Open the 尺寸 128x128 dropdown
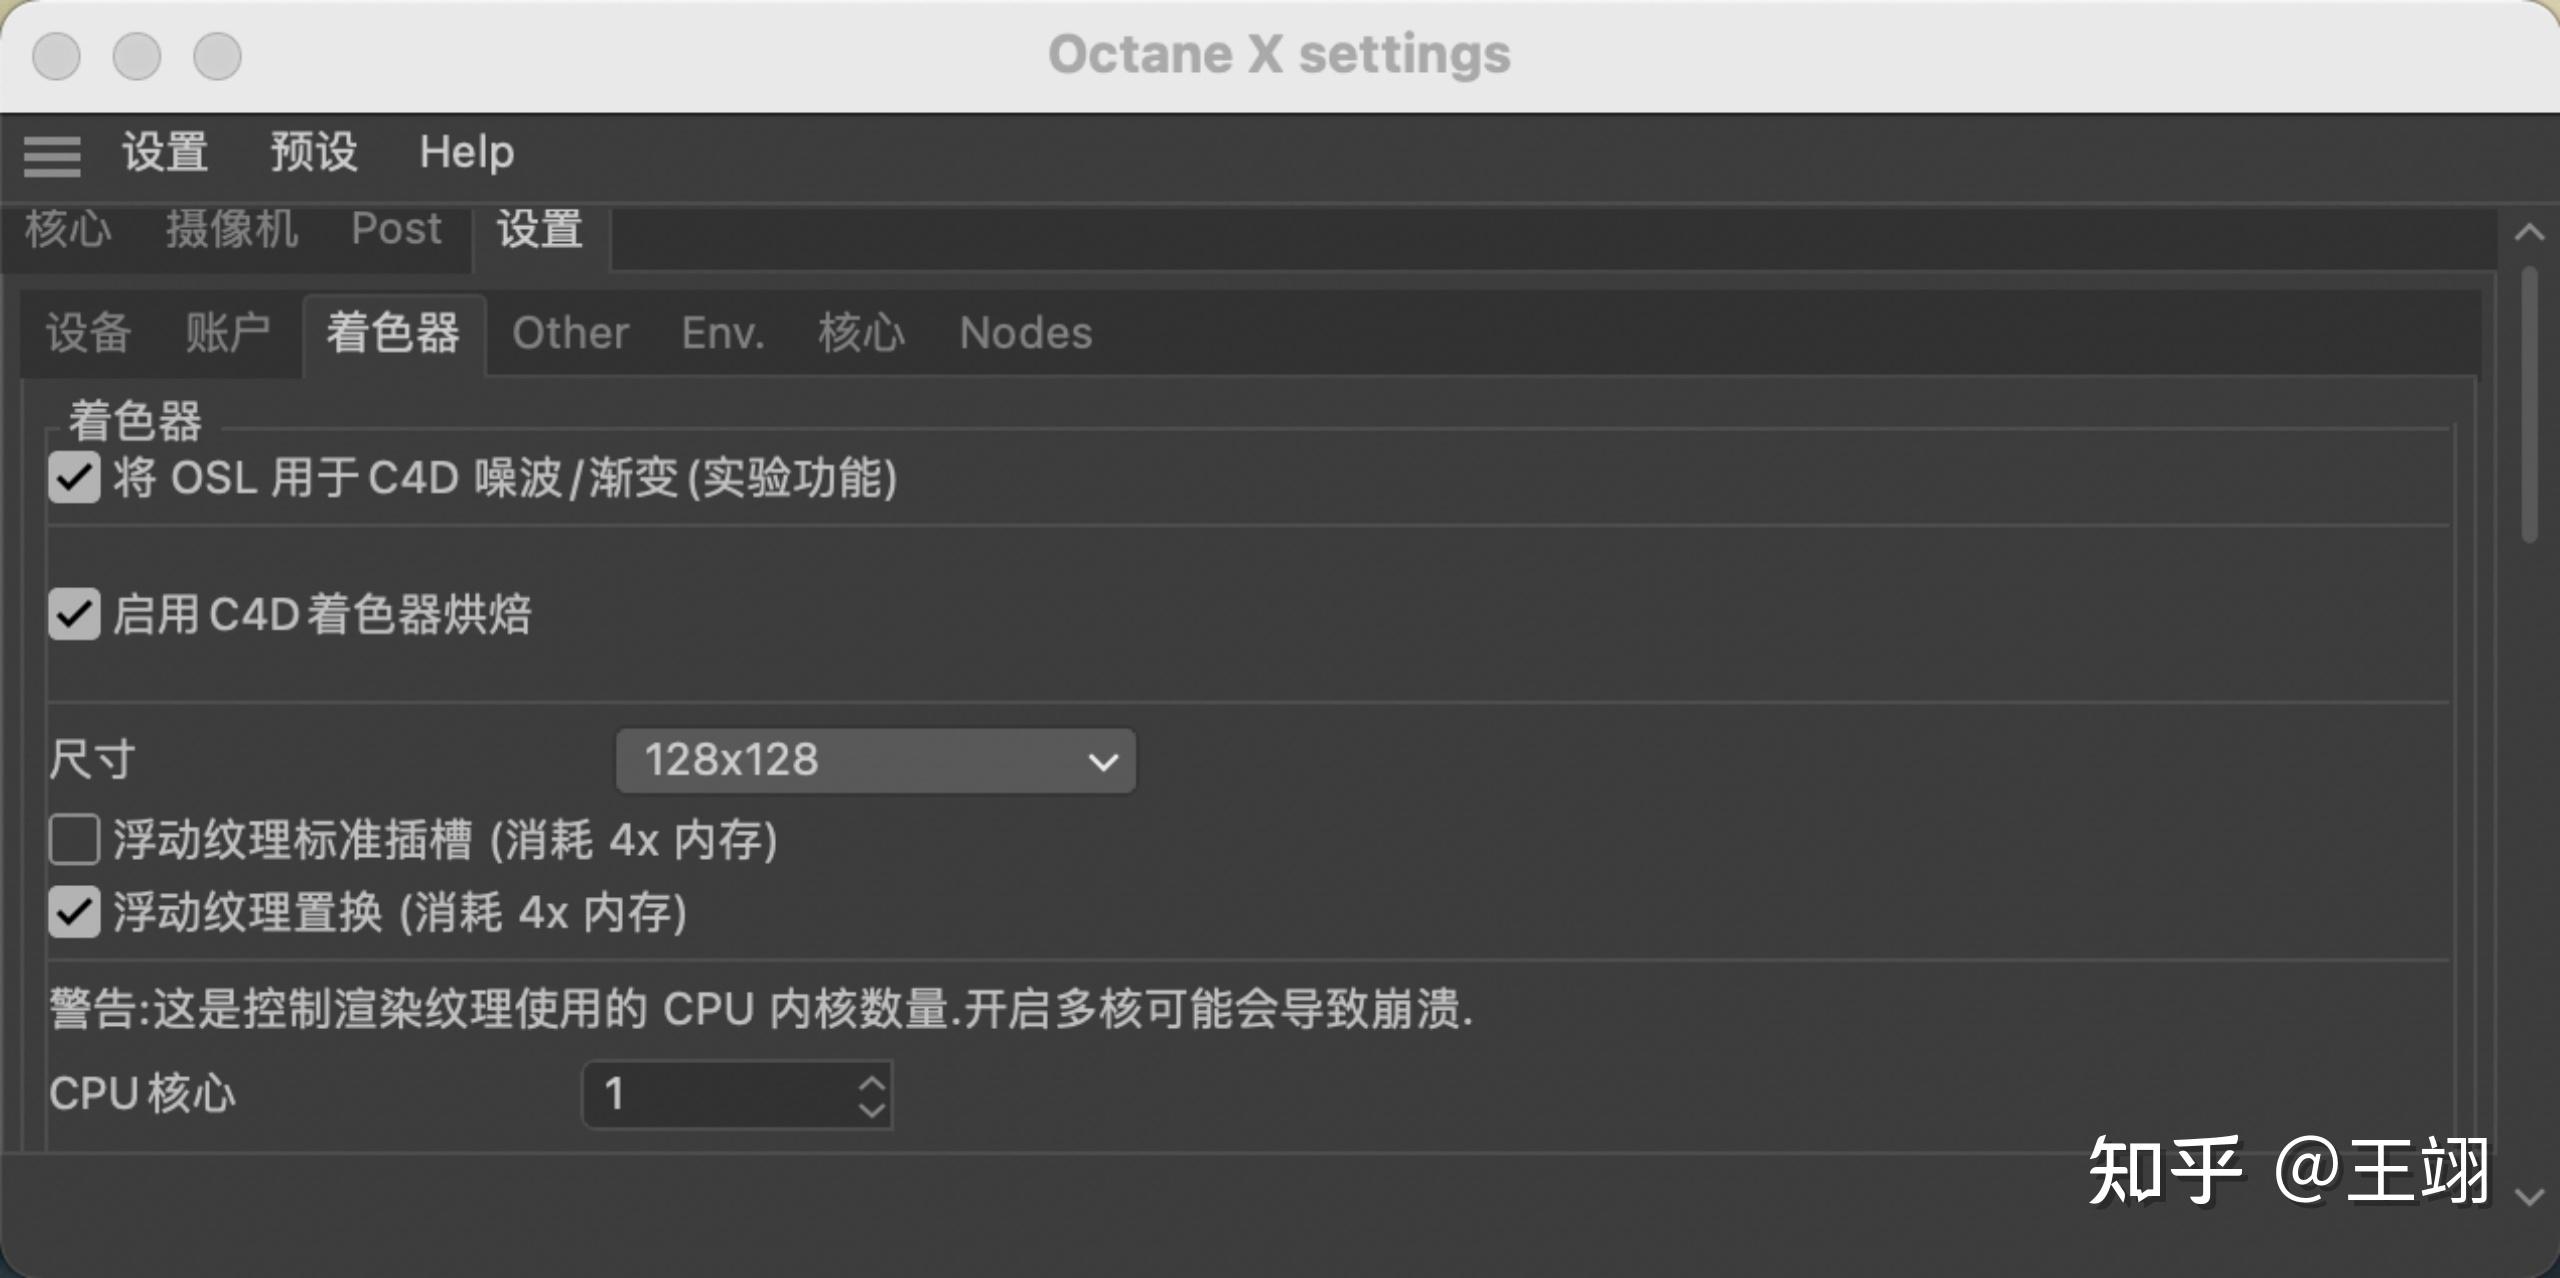This screenshot has width=2560, height=1278. (x=875, y=761)
